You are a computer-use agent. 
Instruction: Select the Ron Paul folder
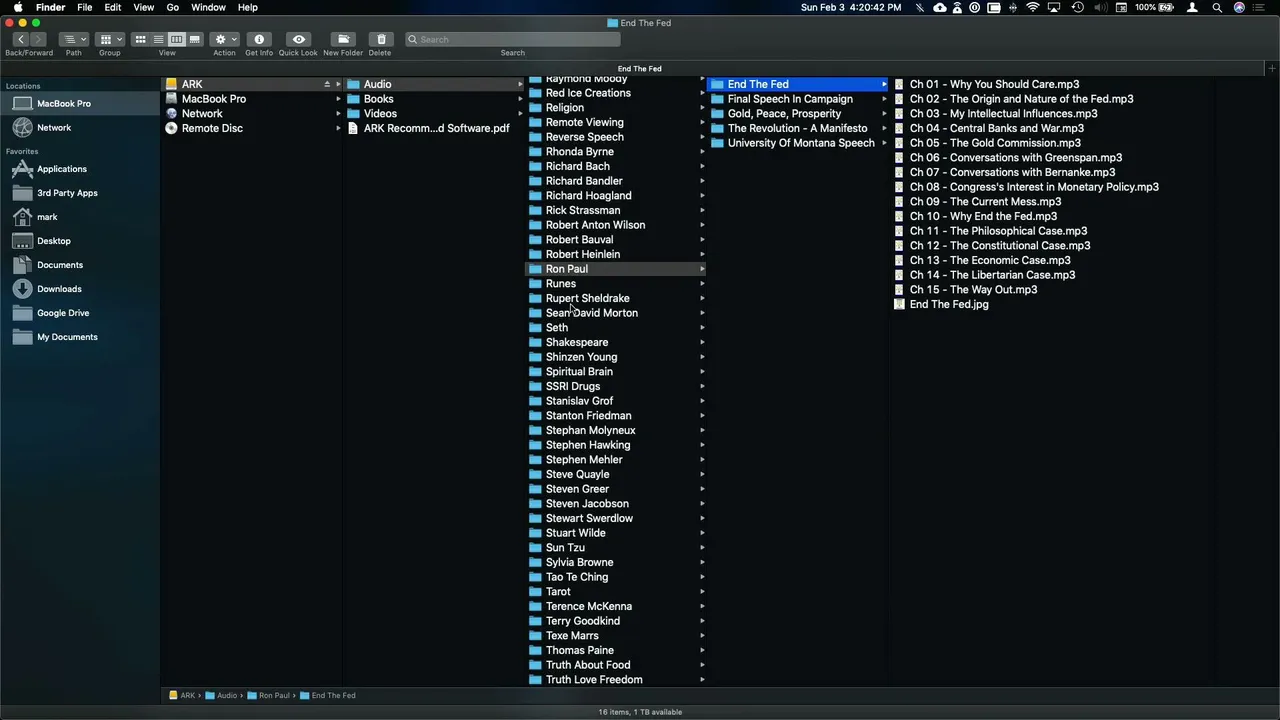click(x=616, y=269)
